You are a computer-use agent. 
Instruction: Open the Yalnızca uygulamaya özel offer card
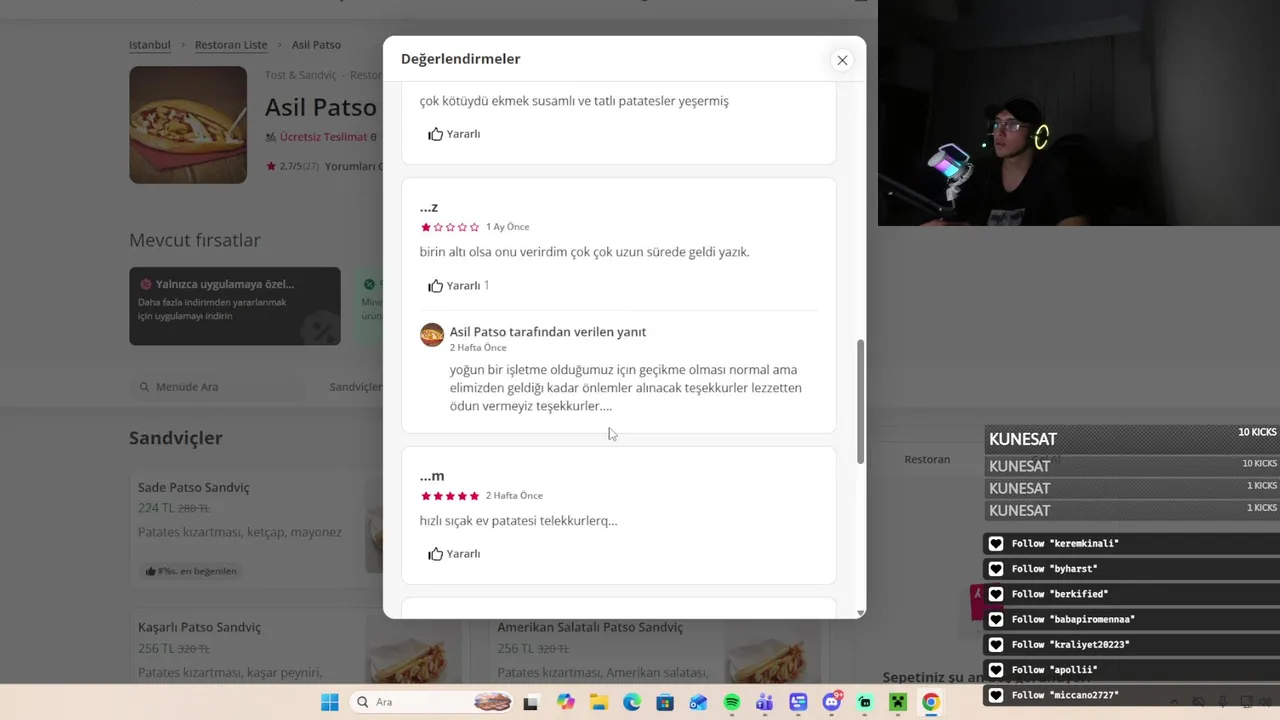click(x=235, y=306)
